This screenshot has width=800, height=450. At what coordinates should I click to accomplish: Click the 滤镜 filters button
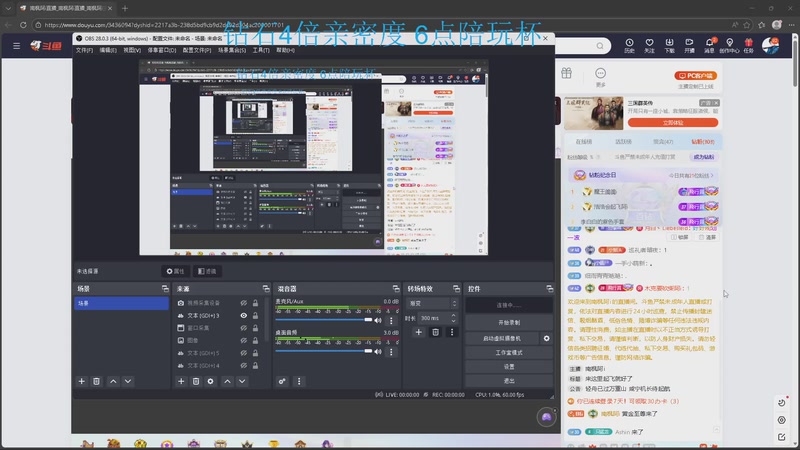207,271
